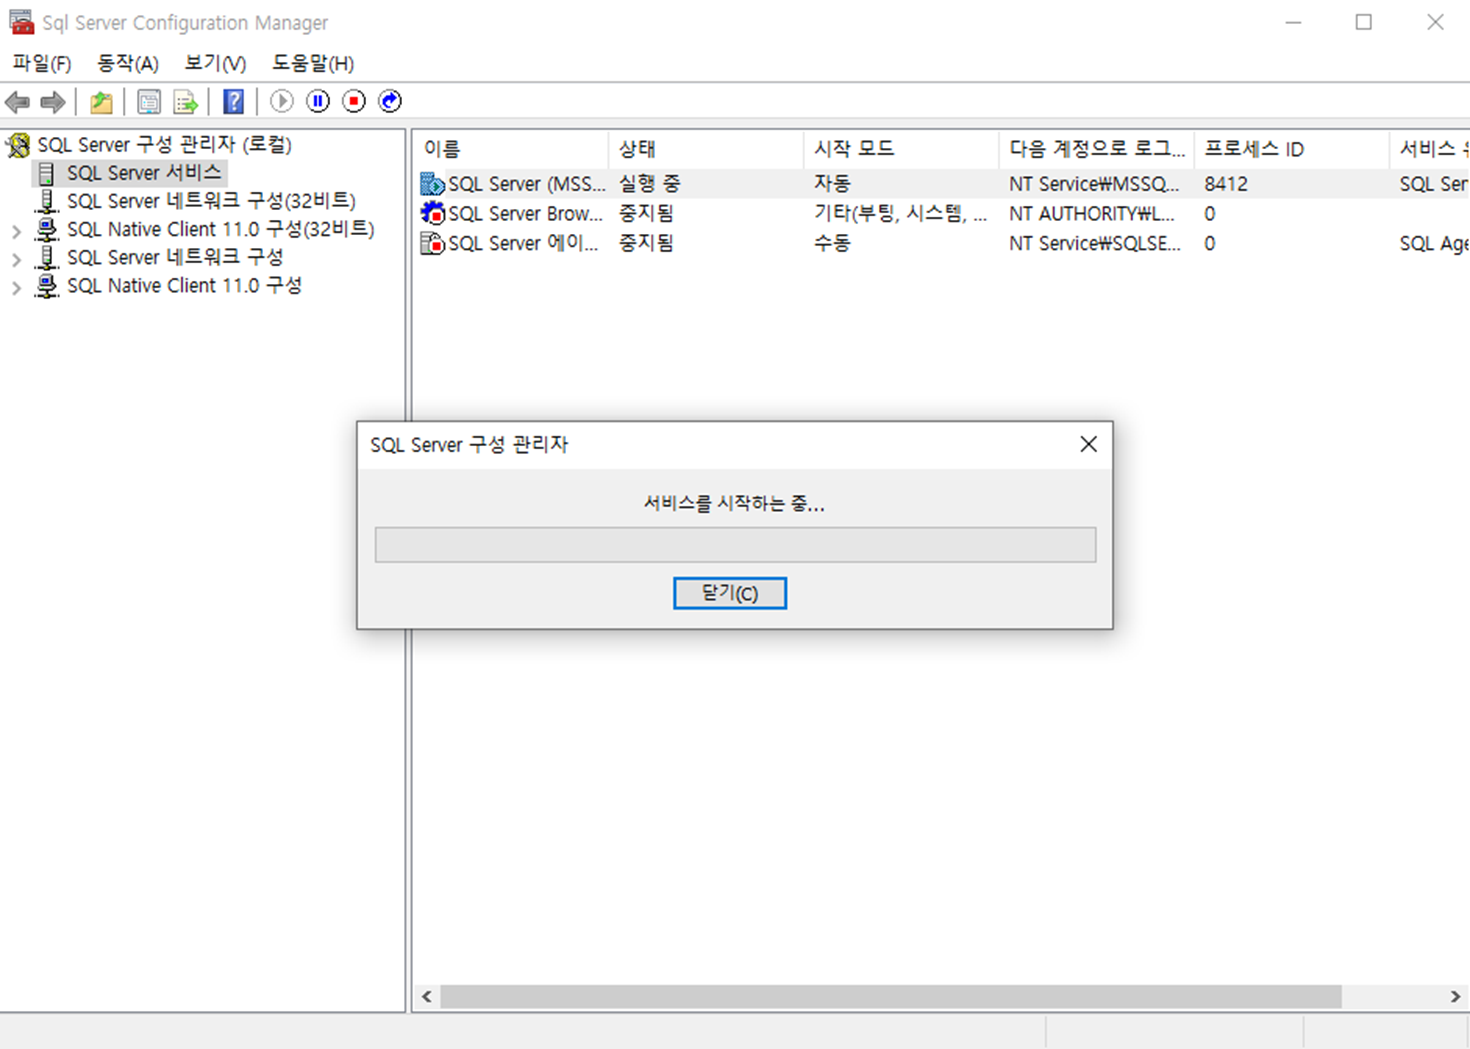Sort by 다음 계정으로 로그... column header
Screen dimensions: 1470x1049
click(1096, 149)
